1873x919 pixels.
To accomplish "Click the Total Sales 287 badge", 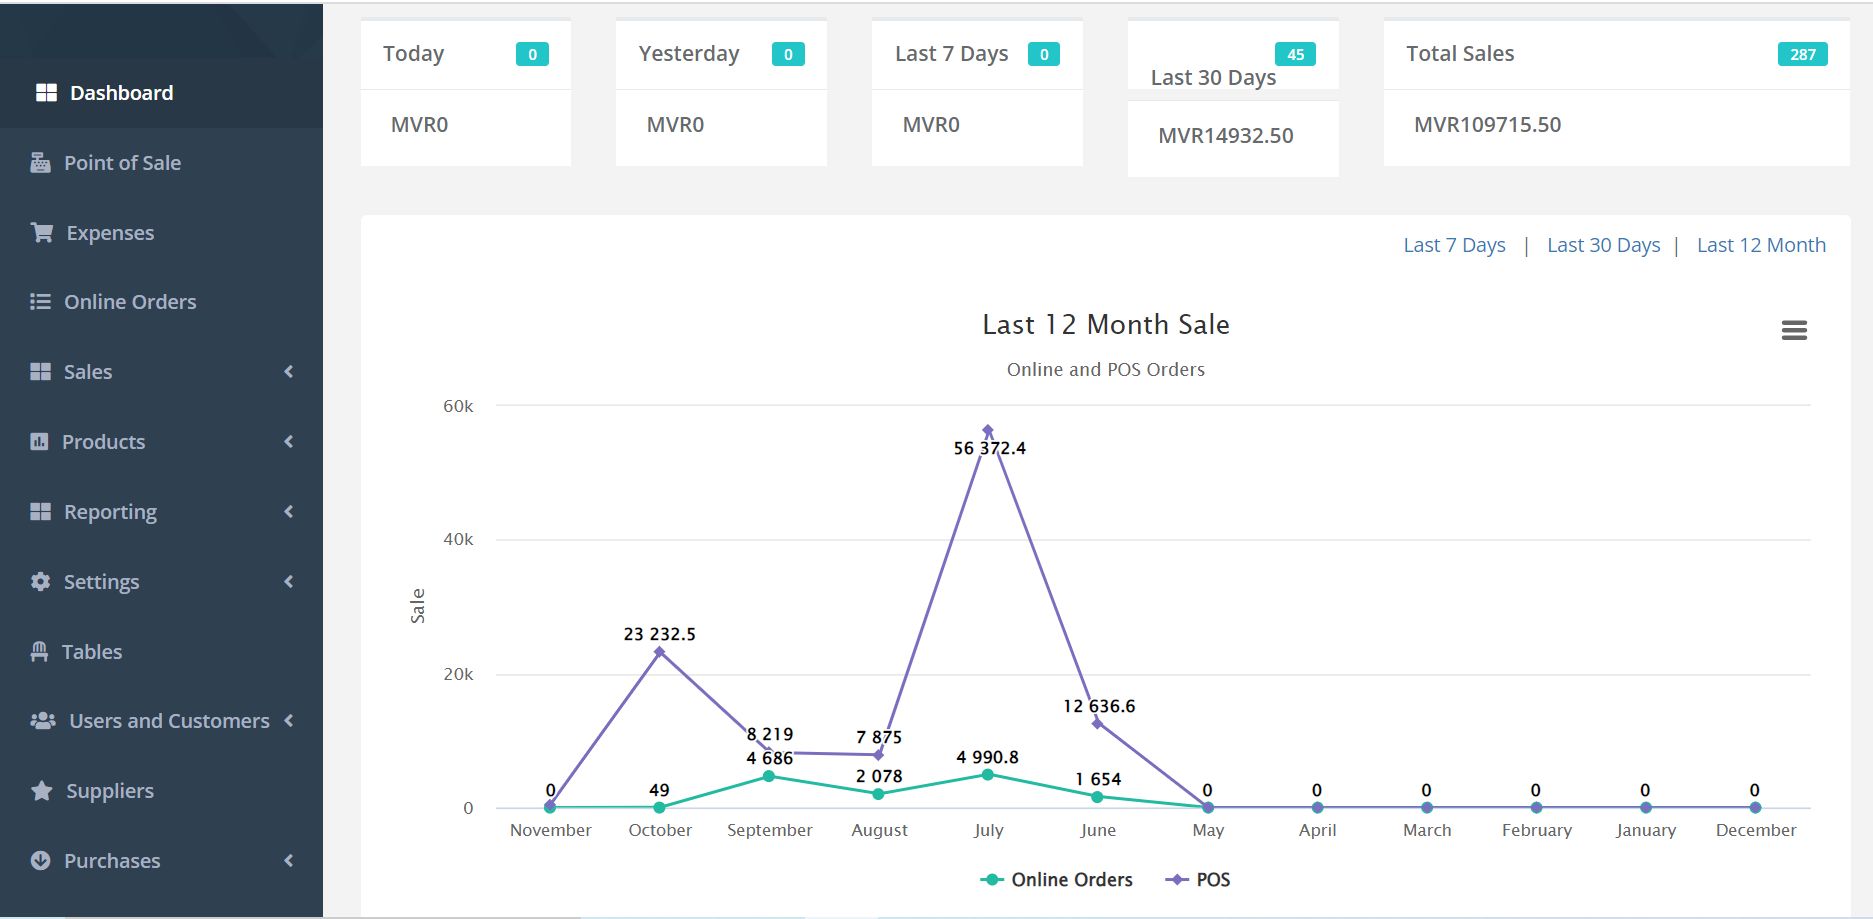I will pos(1802,55).
